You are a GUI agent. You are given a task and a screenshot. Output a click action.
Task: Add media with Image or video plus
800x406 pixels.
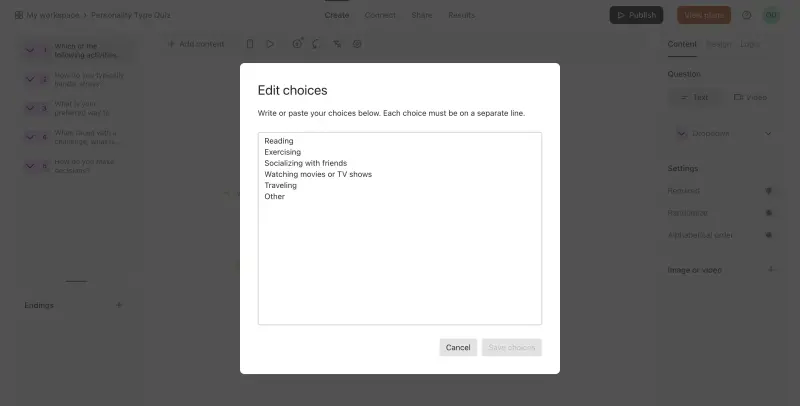click(x=771, y=269)
